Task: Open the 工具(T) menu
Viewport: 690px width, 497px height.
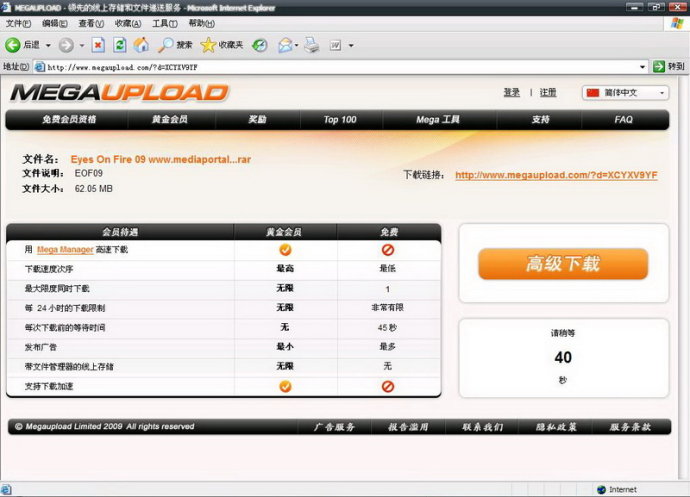Action: (165, 24)
